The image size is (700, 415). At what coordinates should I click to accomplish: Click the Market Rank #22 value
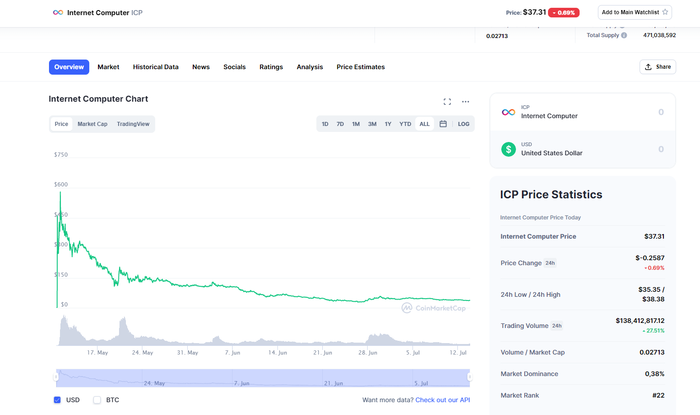pyautogui.click(x=658, y=395)
